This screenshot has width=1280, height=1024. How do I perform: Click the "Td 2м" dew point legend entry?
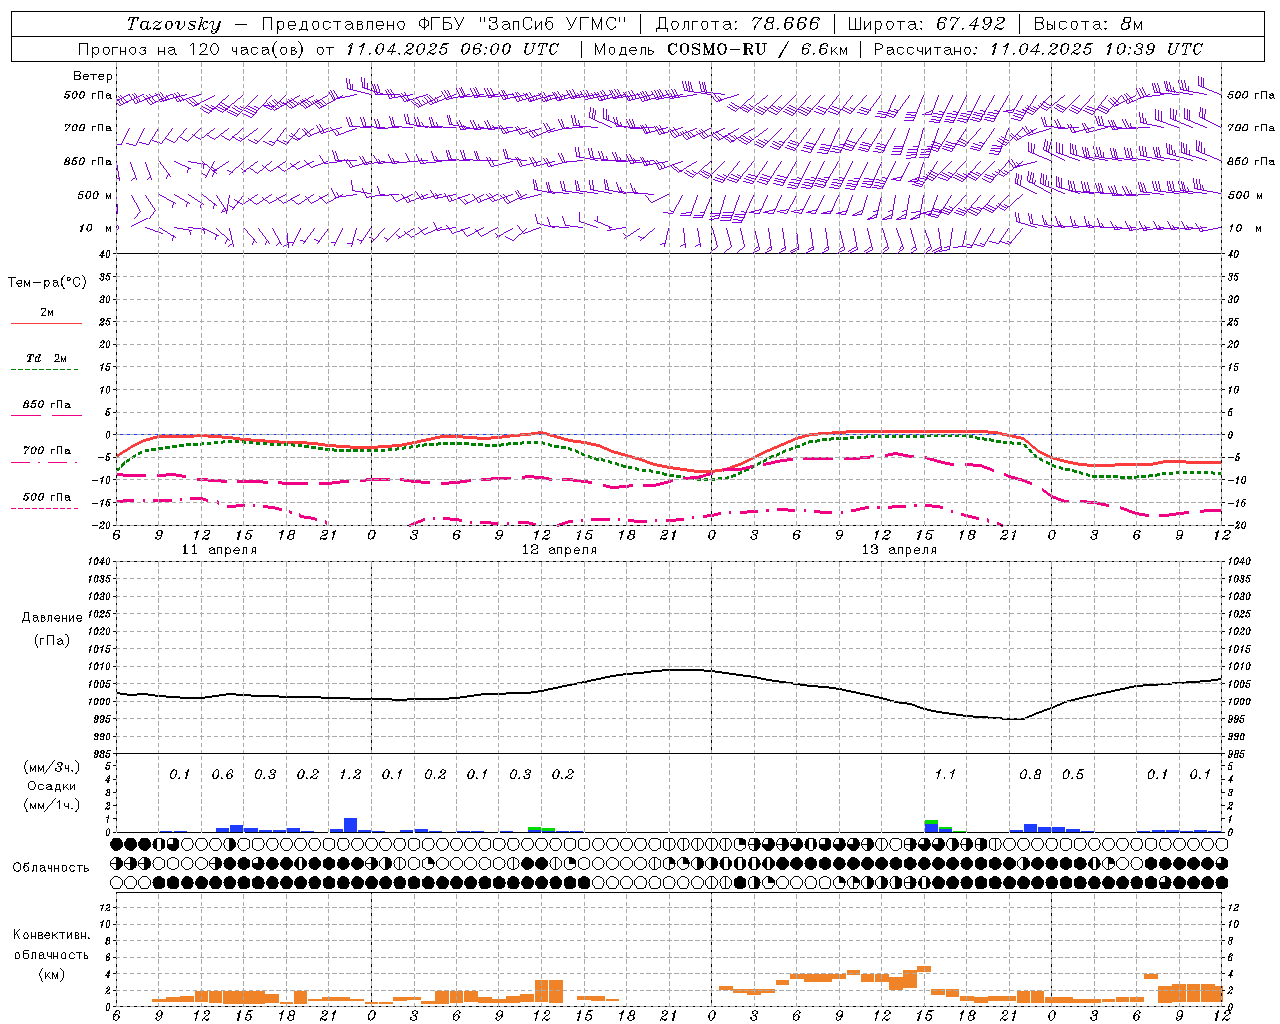[47, 358]
